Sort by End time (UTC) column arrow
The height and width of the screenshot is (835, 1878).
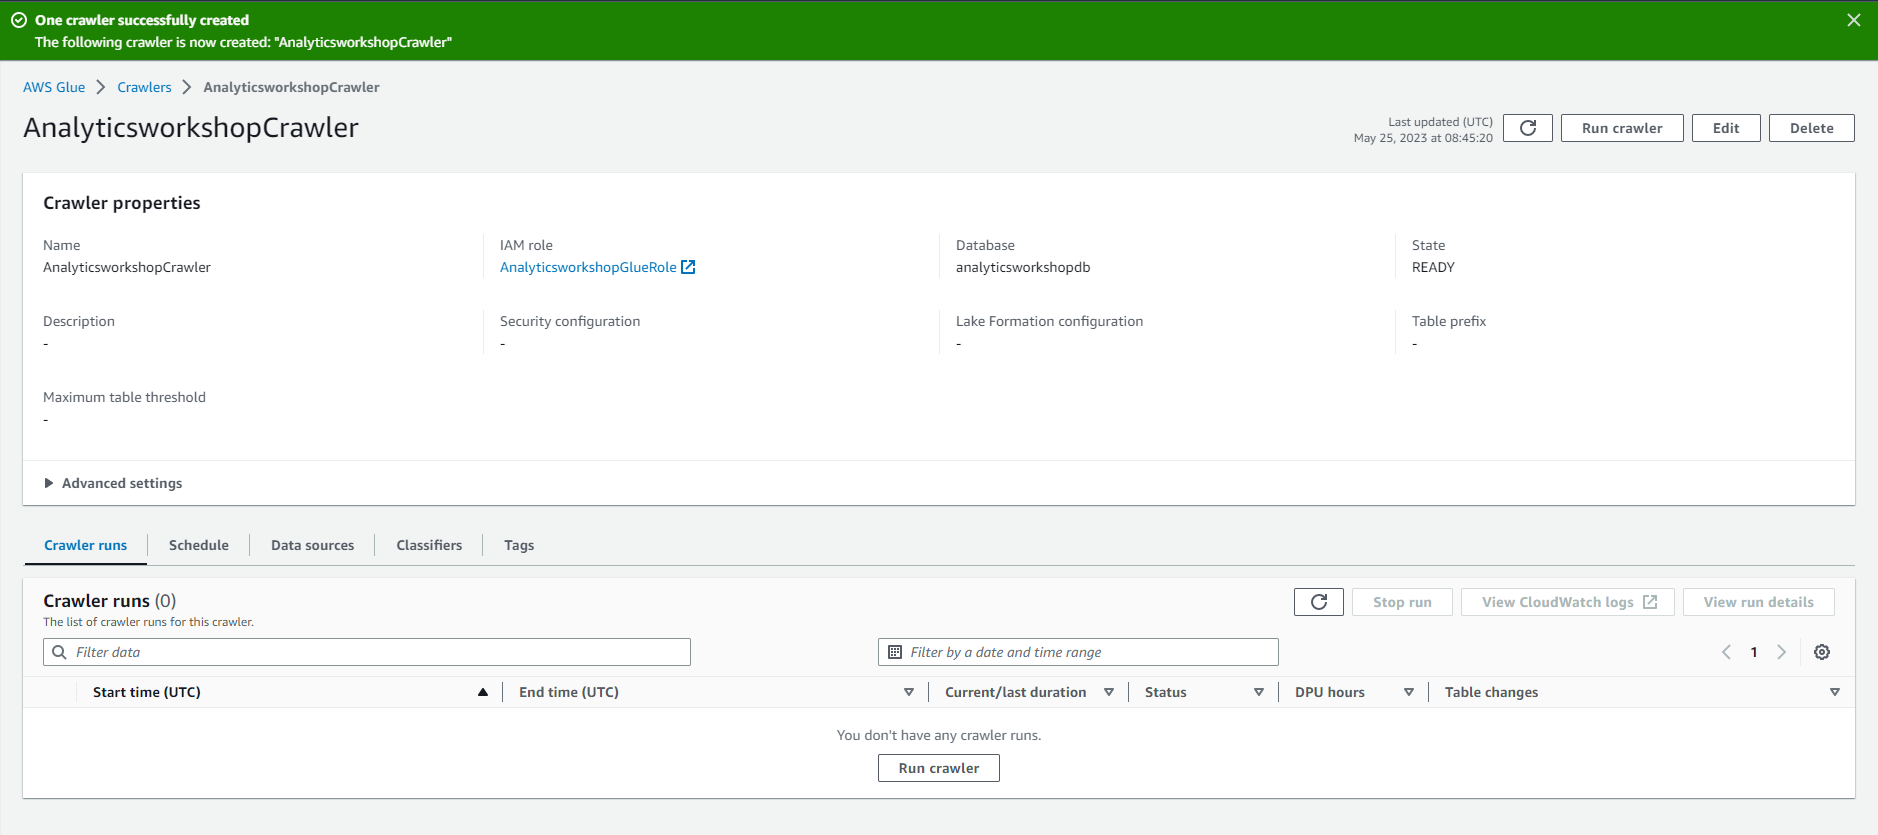point(909,692)
